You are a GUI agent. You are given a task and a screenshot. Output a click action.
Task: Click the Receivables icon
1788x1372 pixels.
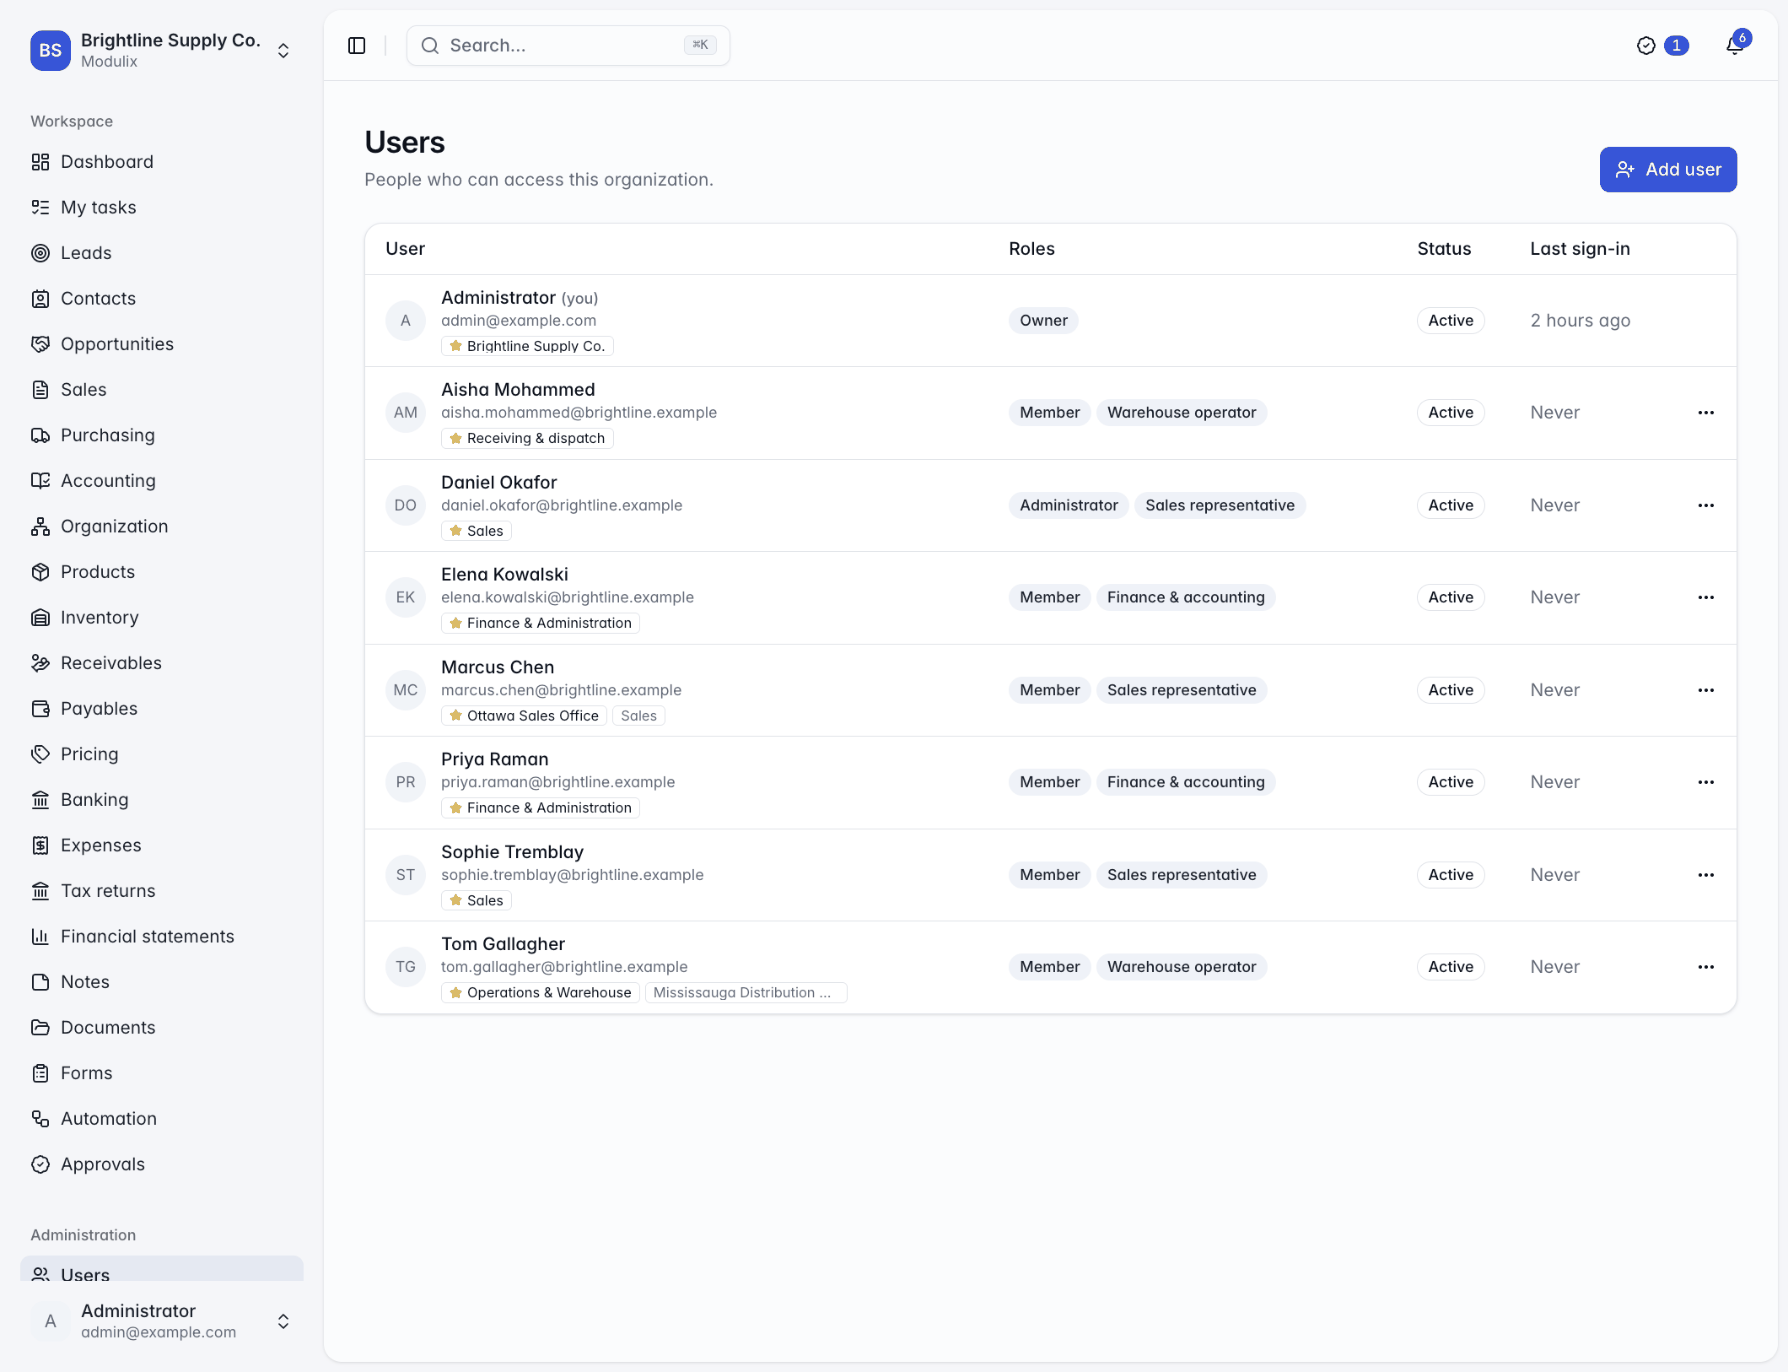pos(40,663)
